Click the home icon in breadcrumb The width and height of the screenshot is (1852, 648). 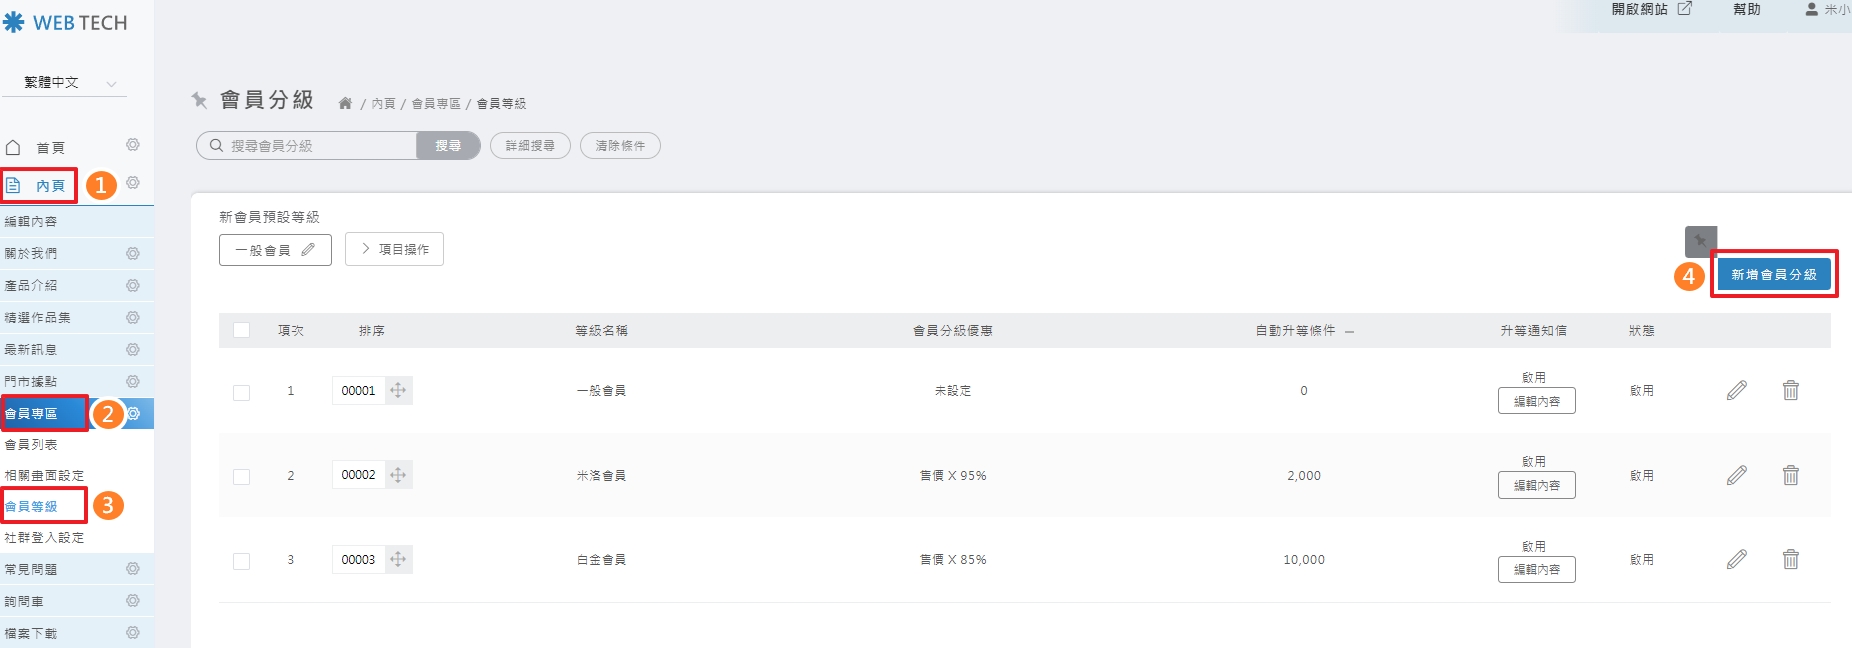[x=345, y=103]
